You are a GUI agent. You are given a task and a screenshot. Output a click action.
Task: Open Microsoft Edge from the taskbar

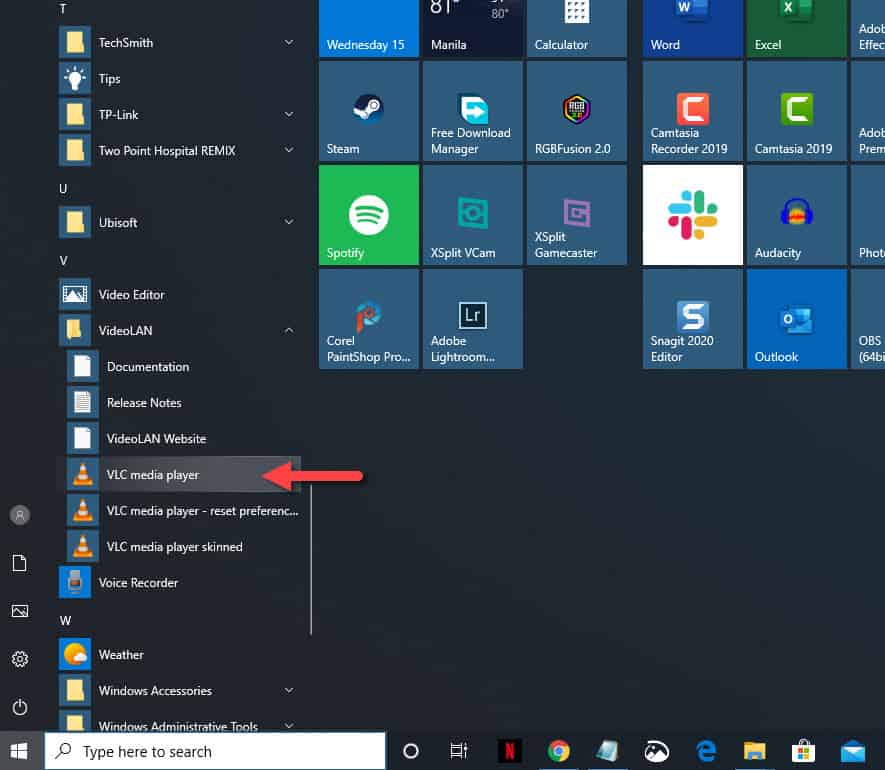click(706, 751)
